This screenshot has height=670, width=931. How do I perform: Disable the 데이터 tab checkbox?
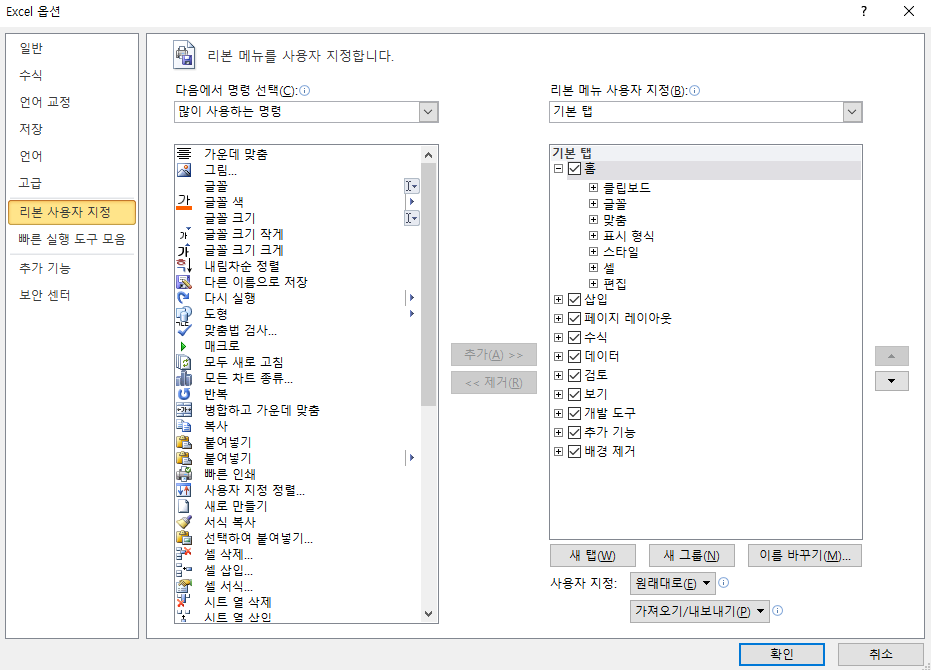click(574, 356)
